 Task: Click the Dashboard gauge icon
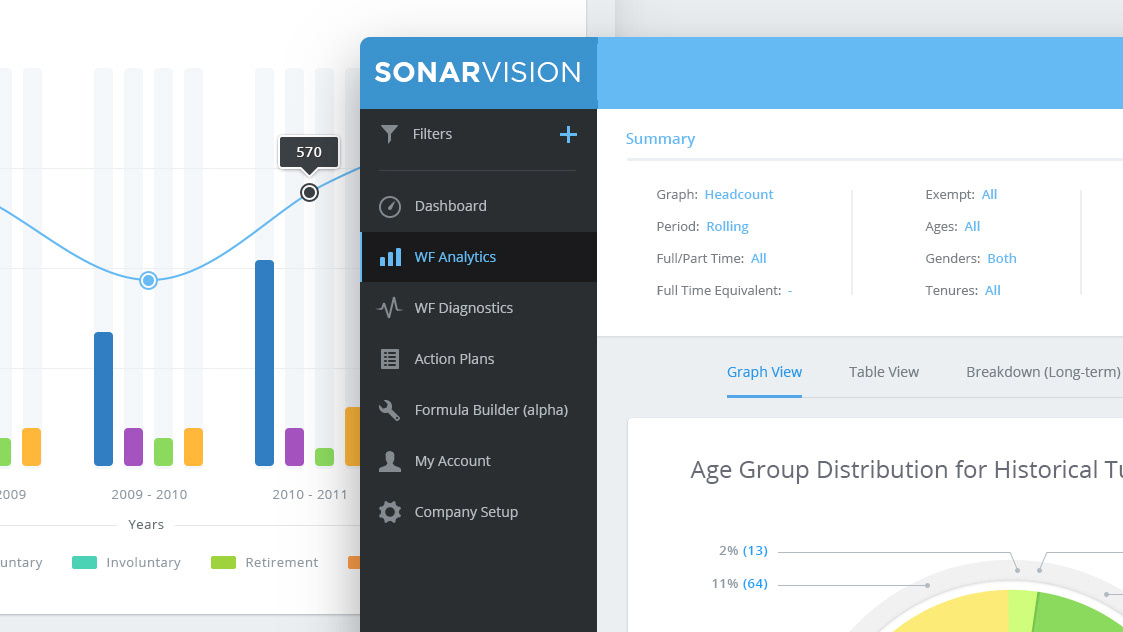(390, 206)
